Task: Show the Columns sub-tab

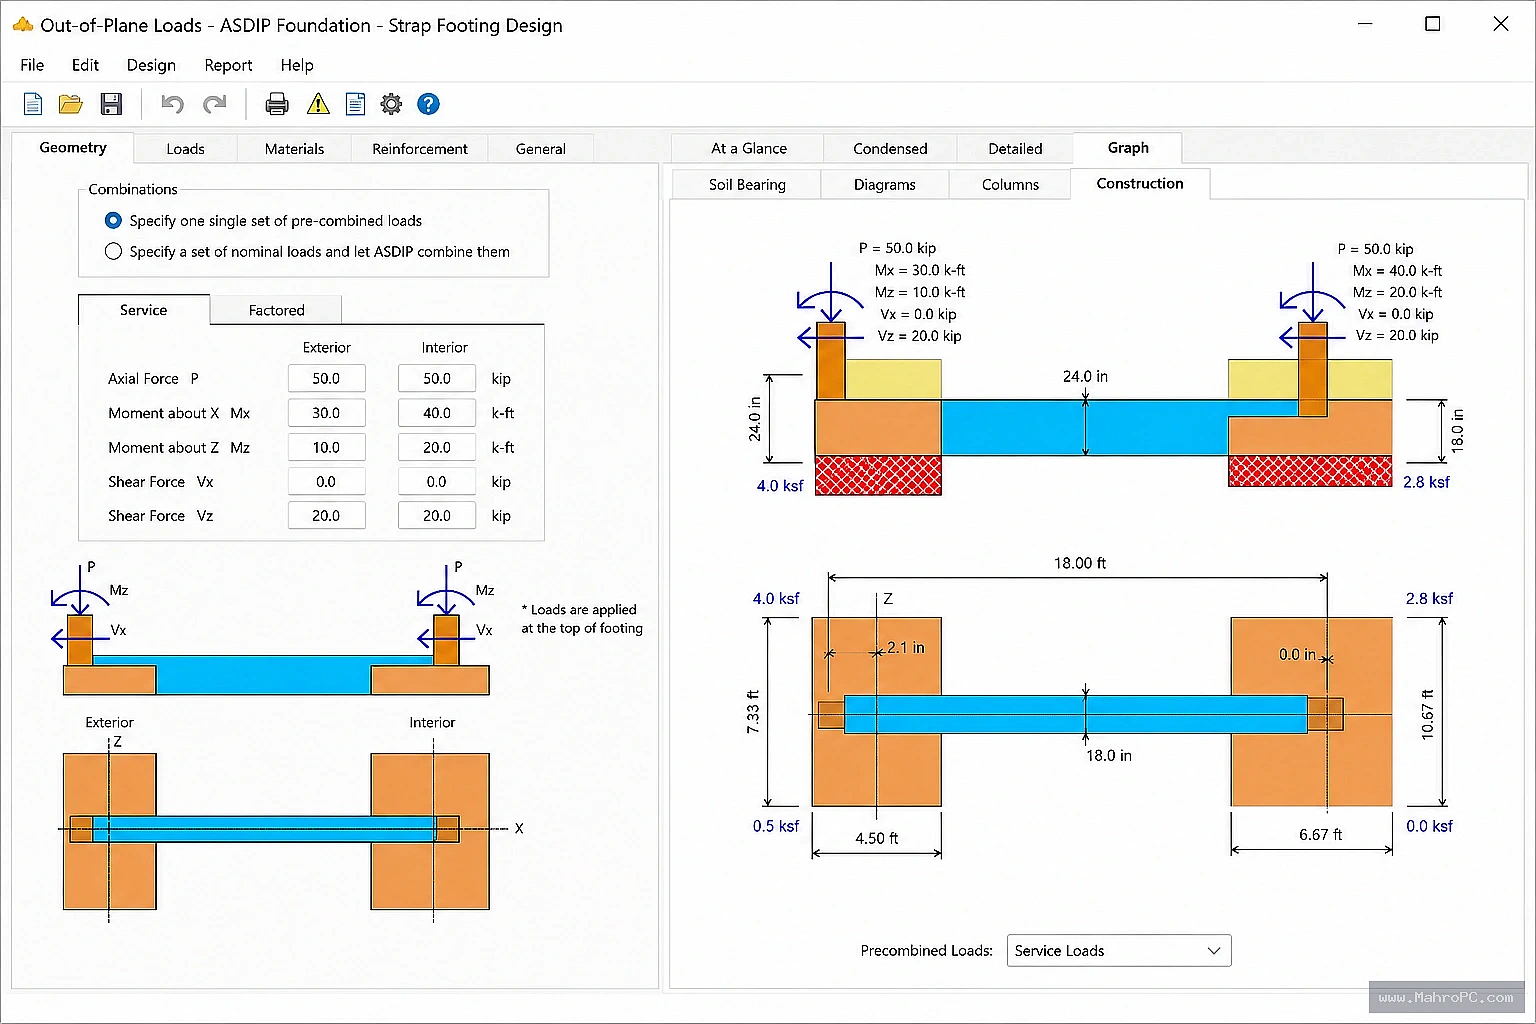Action: pos(1010,184)
